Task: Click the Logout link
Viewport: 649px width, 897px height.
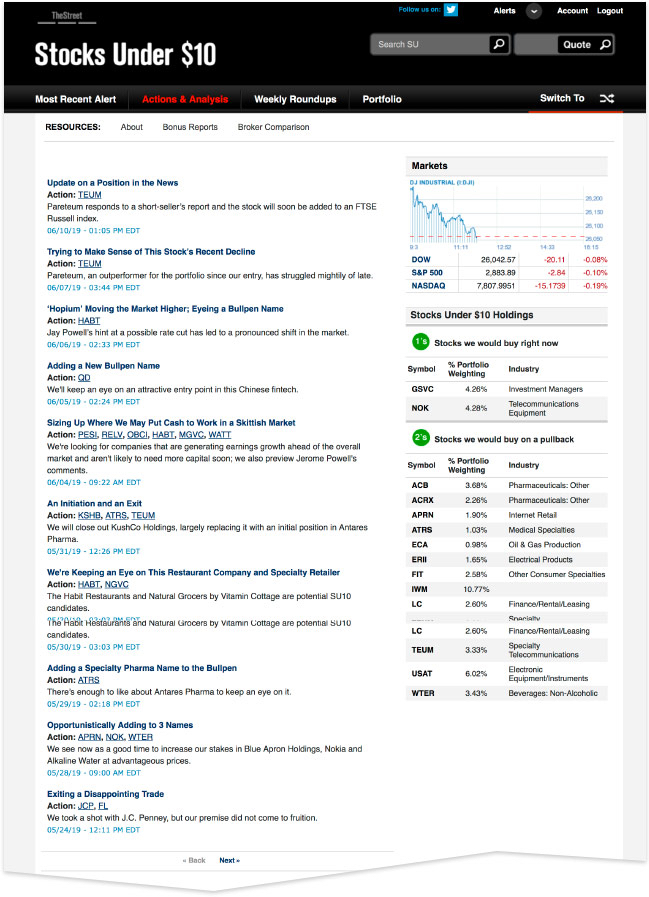Action: (x=610, y=11)
